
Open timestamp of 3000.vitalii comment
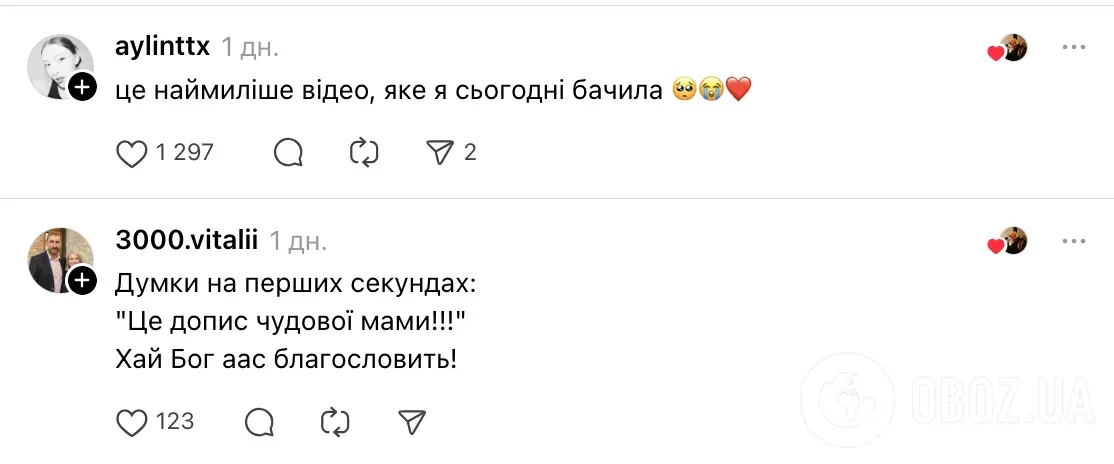point(298,241)
